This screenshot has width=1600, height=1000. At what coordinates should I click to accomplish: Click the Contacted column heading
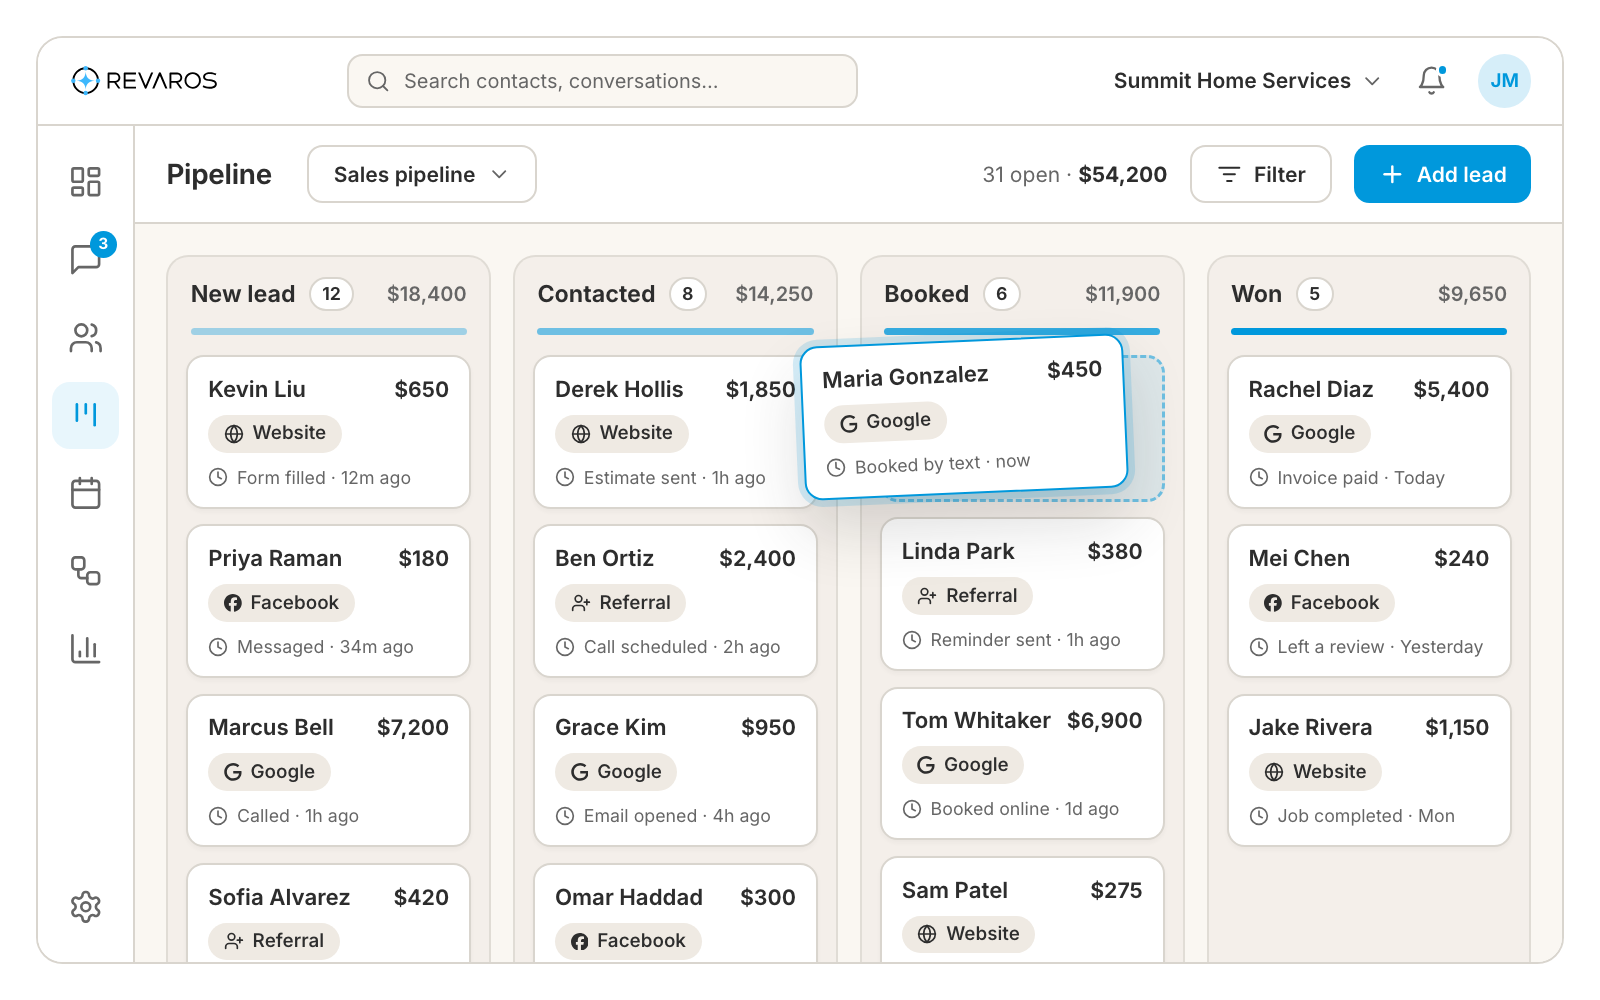click(x=596, y=294)
